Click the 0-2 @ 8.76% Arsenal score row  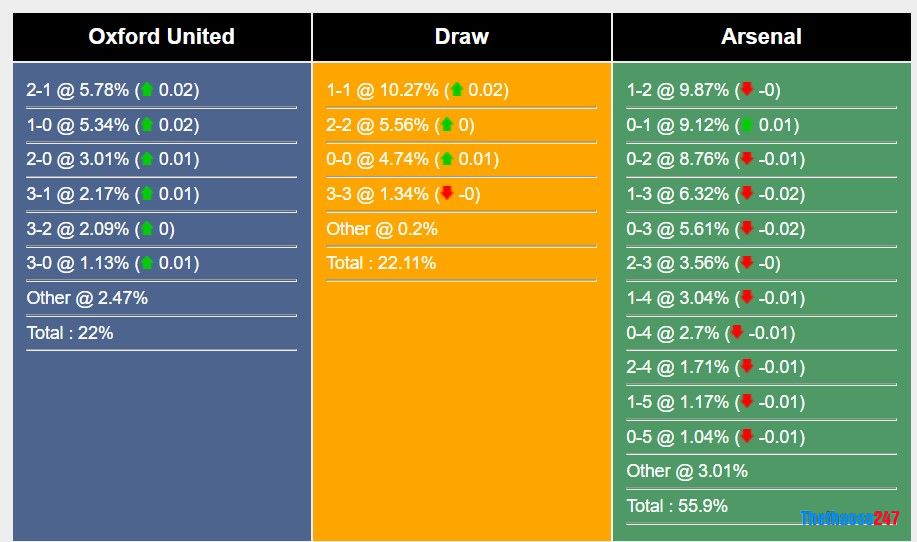tap(715, 159)
